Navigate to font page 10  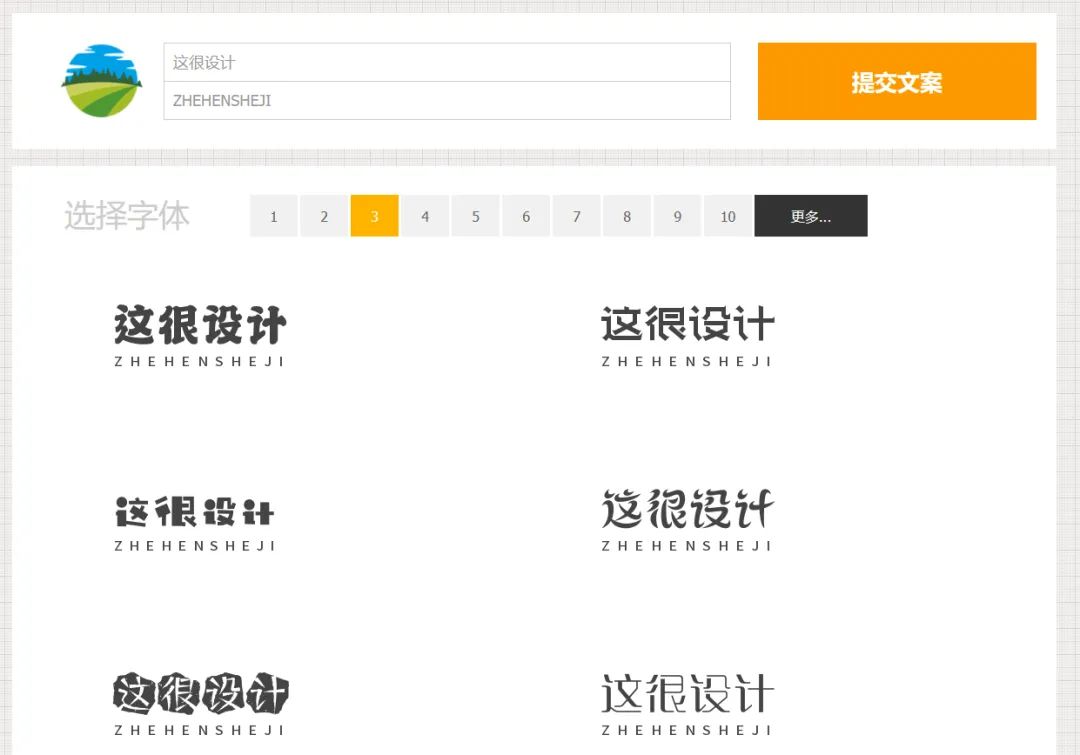pos(728,216)
